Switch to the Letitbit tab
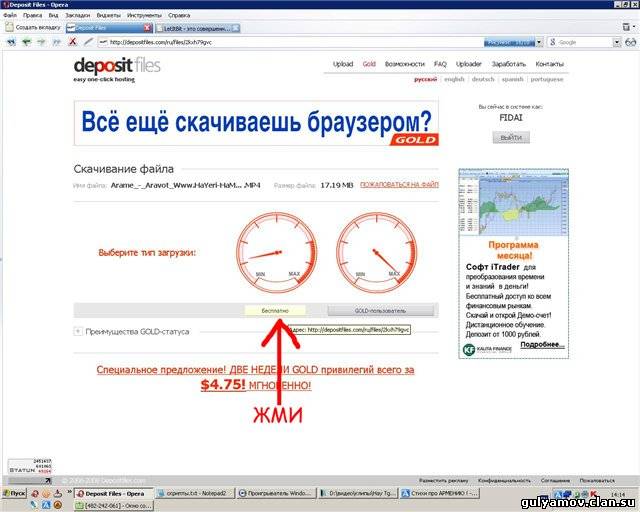The height and width of the screenshot is (512, 640). tap(192, 28)
